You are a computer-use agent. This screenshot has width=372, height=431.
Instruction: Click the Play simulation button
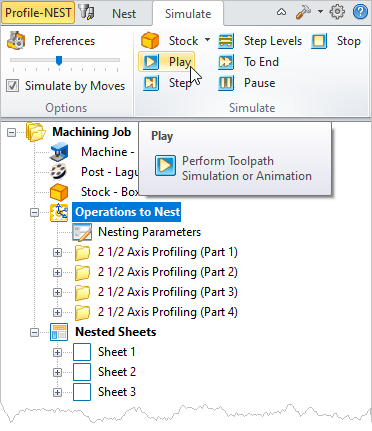point(166,62)
